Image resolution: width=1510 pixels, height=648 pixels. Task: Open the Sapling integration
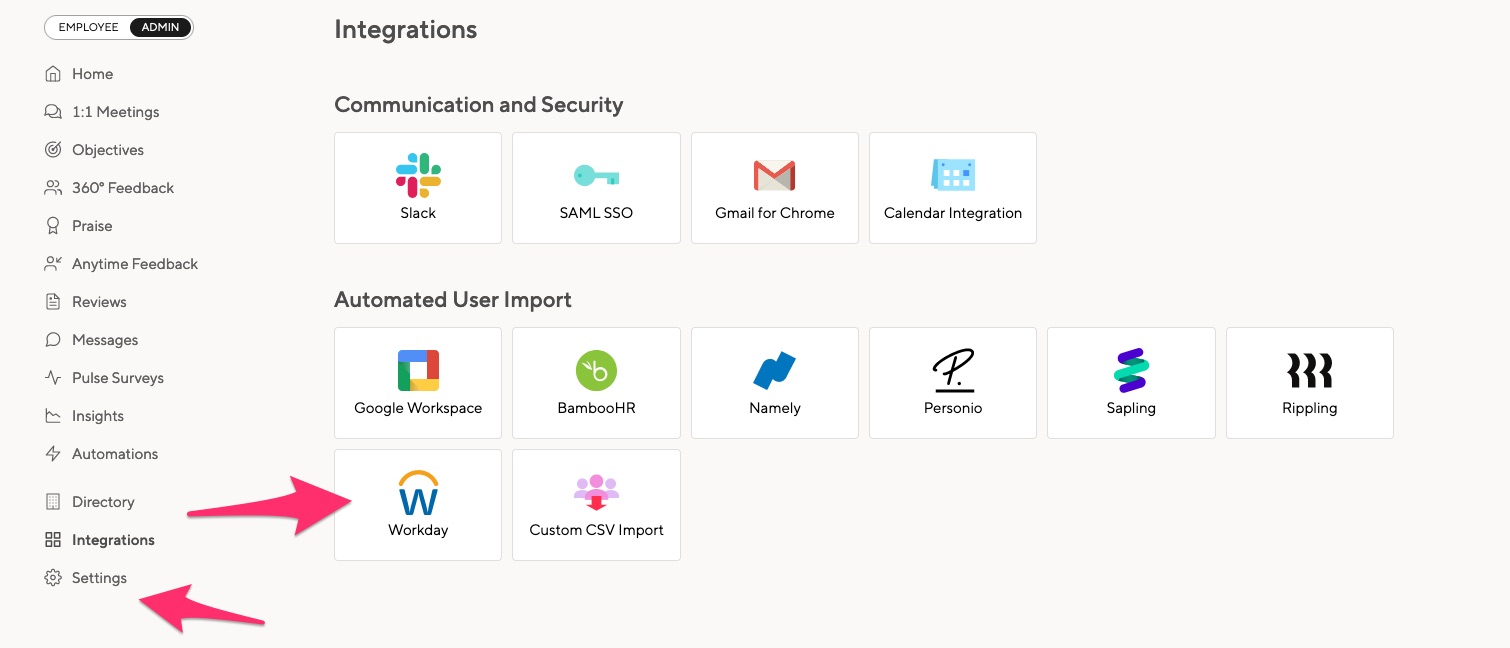1130,382
